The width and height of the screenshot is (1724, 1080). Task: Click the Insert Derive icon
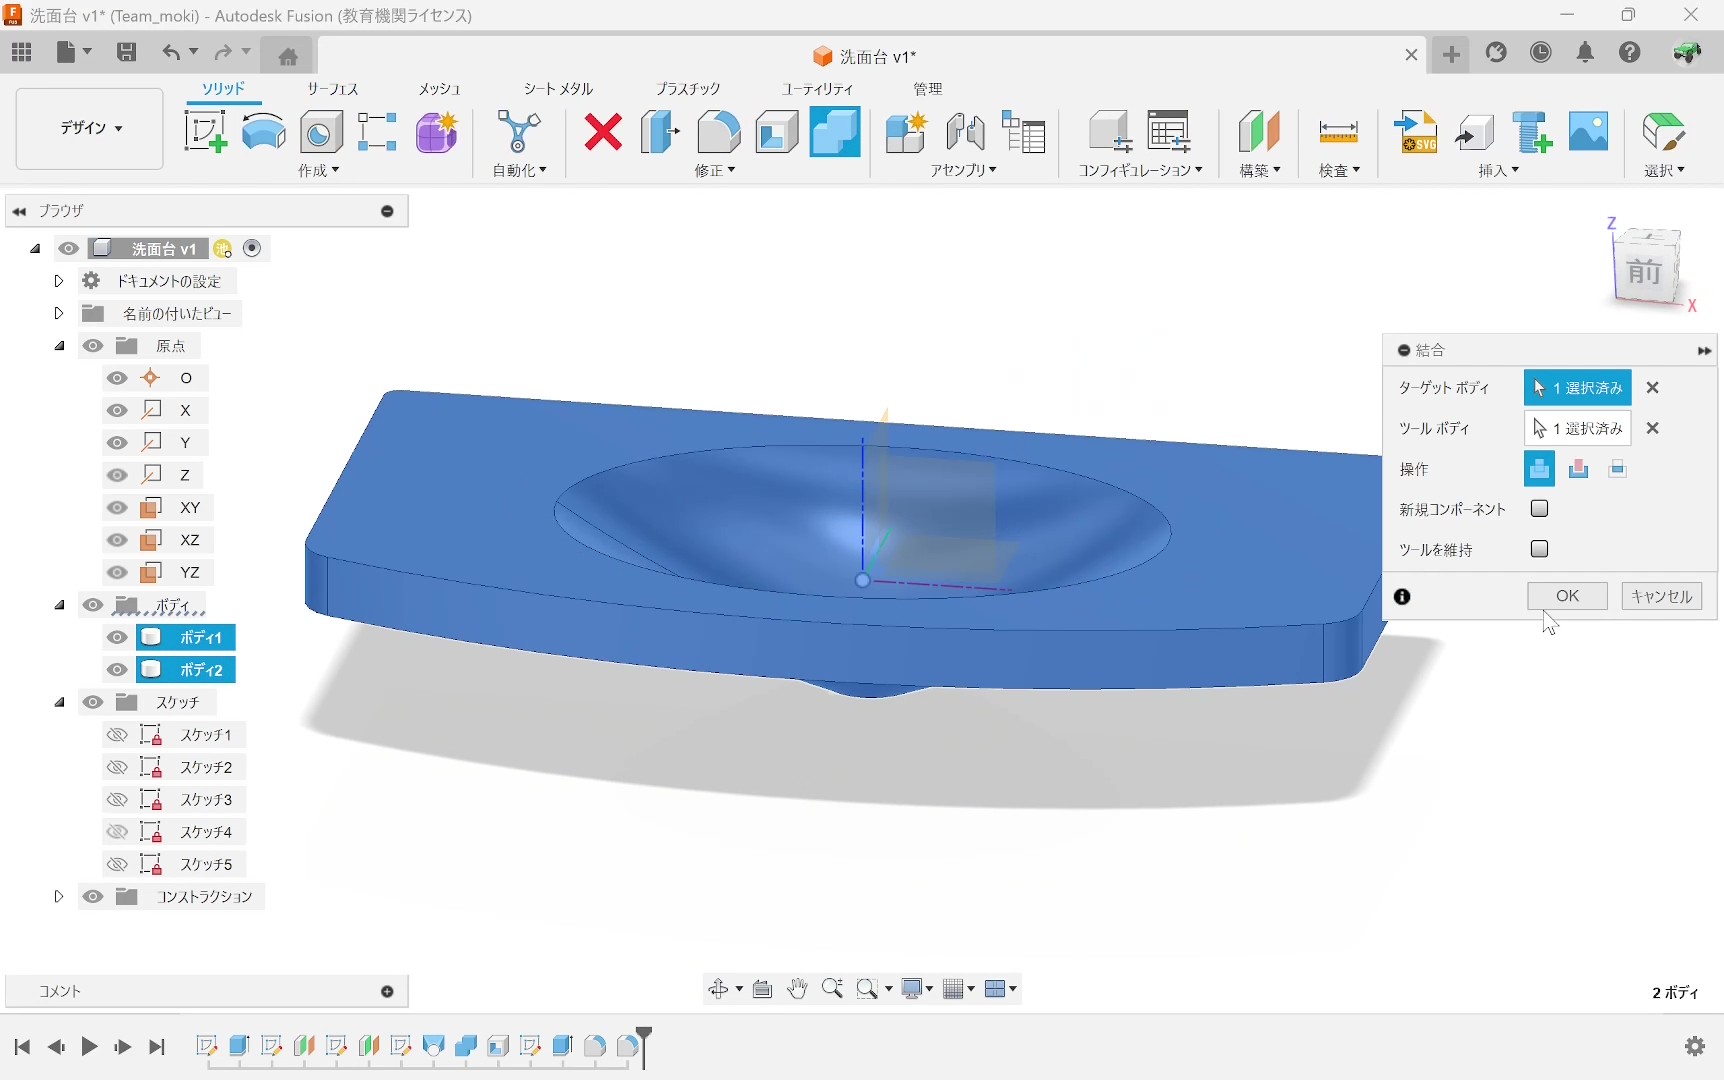(1474, 132)
